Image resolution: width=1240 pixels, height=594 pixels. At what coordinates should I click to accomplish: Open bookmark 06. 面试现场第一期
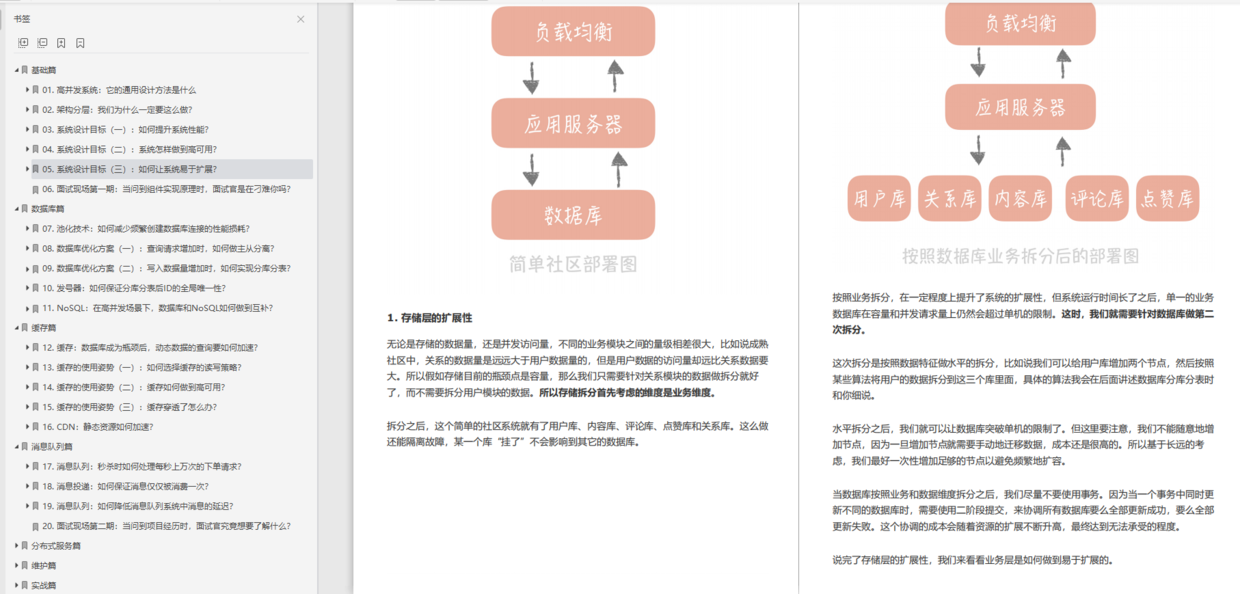click(166, 189)
